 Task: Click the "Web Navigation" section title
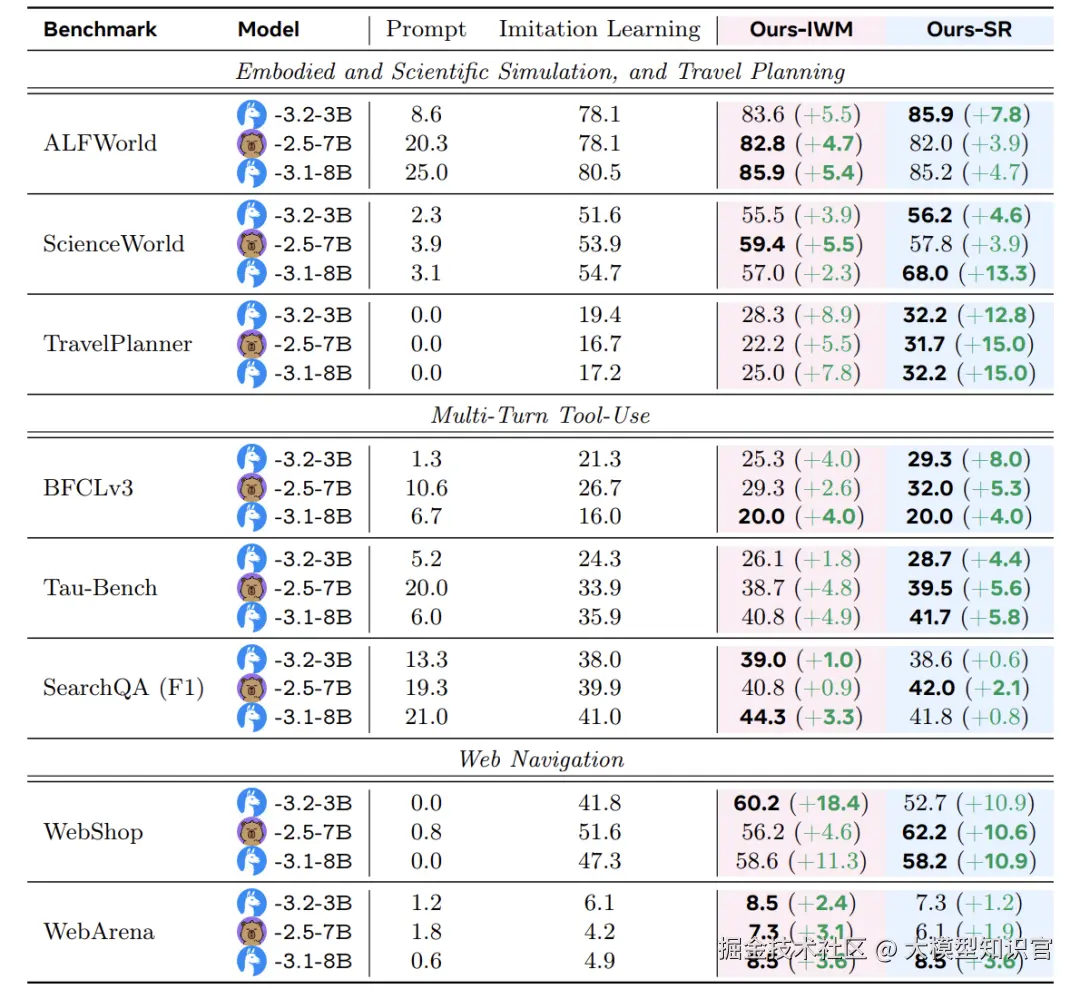[x=541, y=759]
